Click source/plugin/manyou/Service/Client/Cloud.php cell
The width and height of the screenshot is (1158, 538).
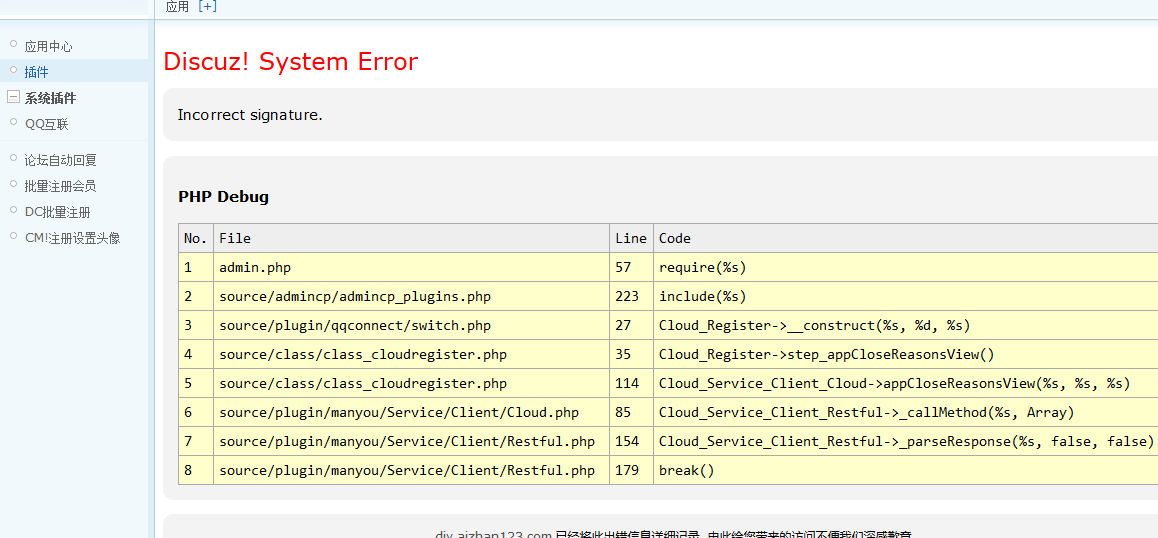pyautogui.click(x=411, y=412)
